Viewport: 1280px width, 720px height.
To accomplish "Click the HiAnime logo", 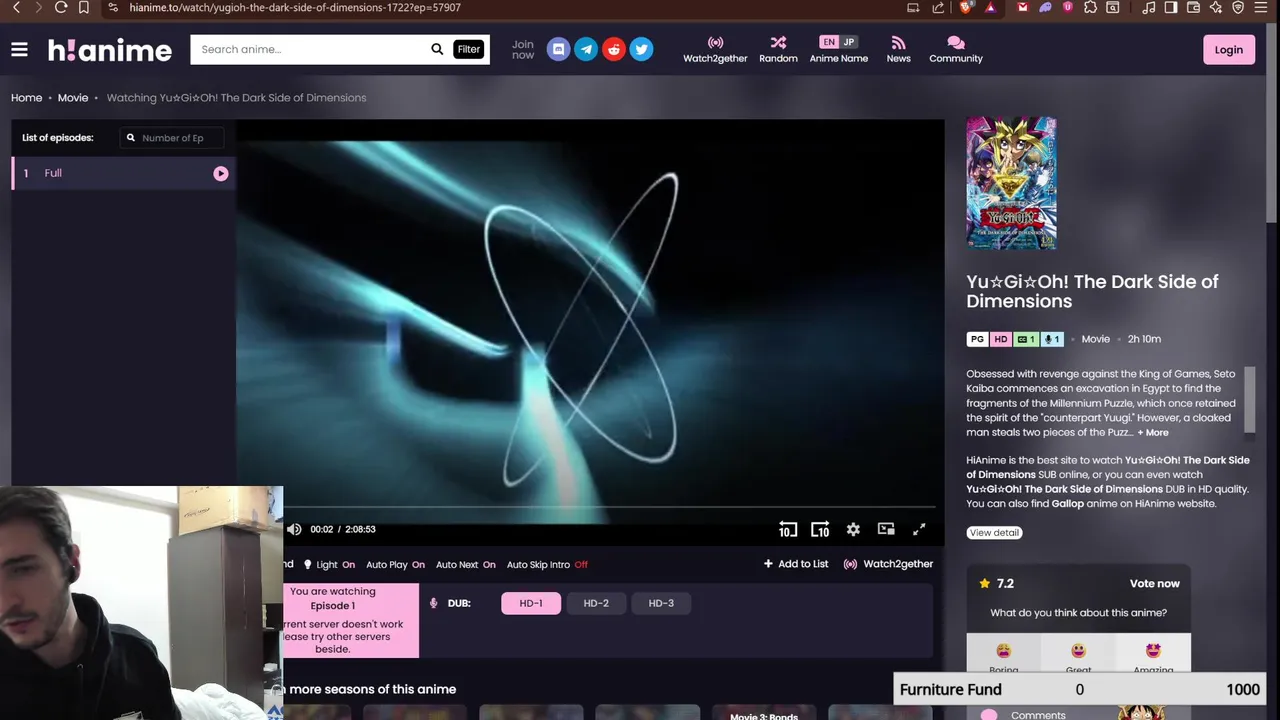I will (110, 50).
